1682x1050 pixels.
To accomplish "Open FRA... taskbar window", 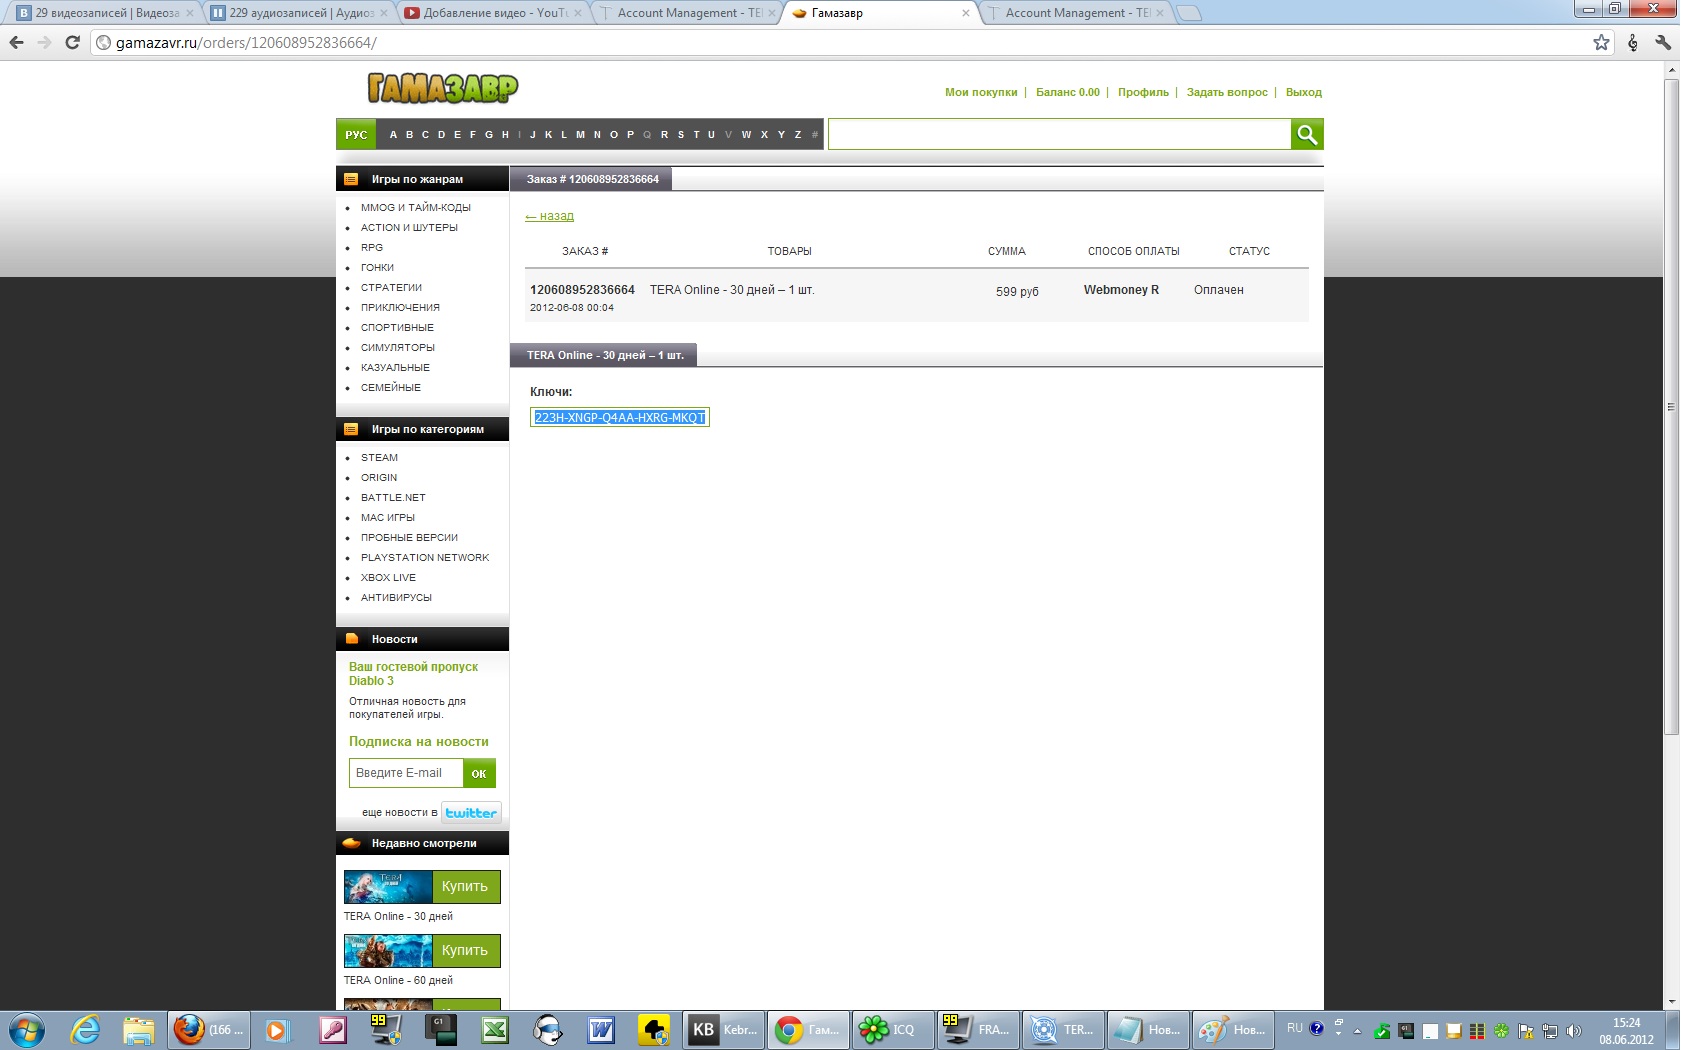I will (978, 1029).
